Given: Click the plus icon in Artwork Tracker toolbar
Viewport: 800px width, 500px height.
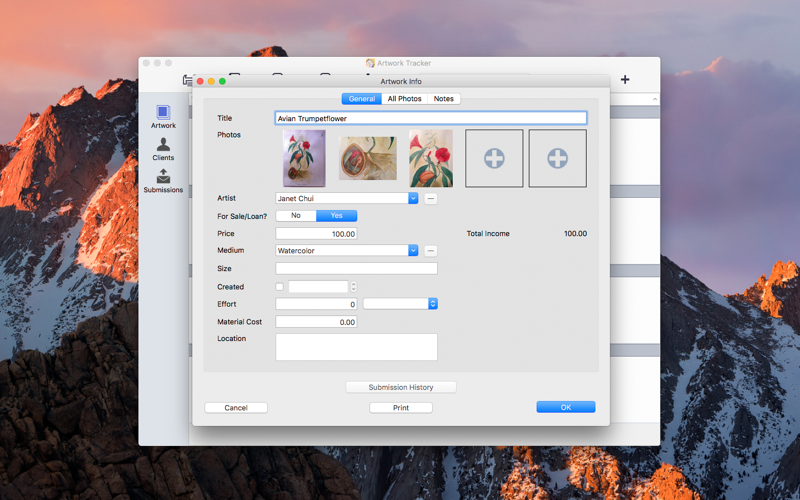Looking at the screenshot, I should tap(625, 80).
